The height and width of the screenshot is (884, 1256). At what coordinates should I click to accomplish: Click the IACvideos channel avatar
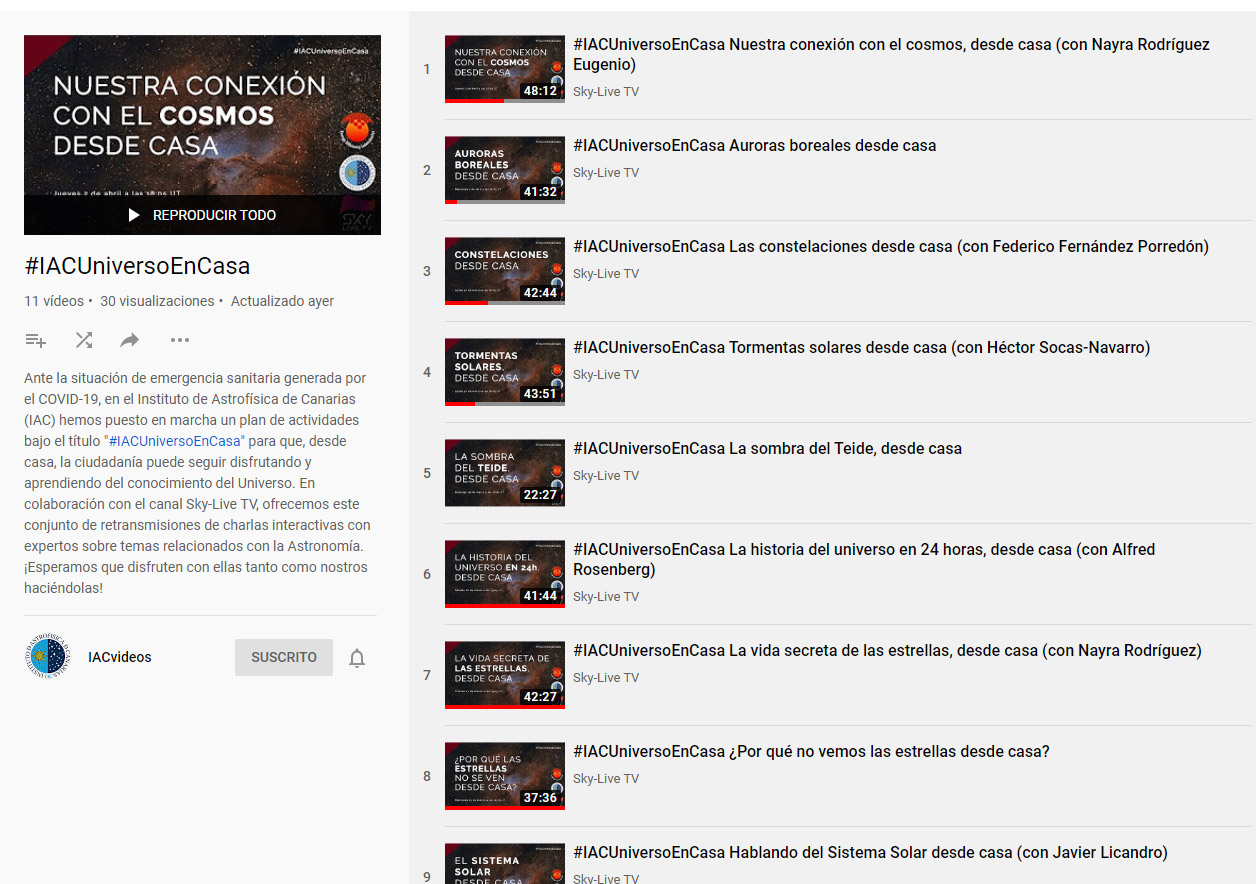(x=47, y=656)
